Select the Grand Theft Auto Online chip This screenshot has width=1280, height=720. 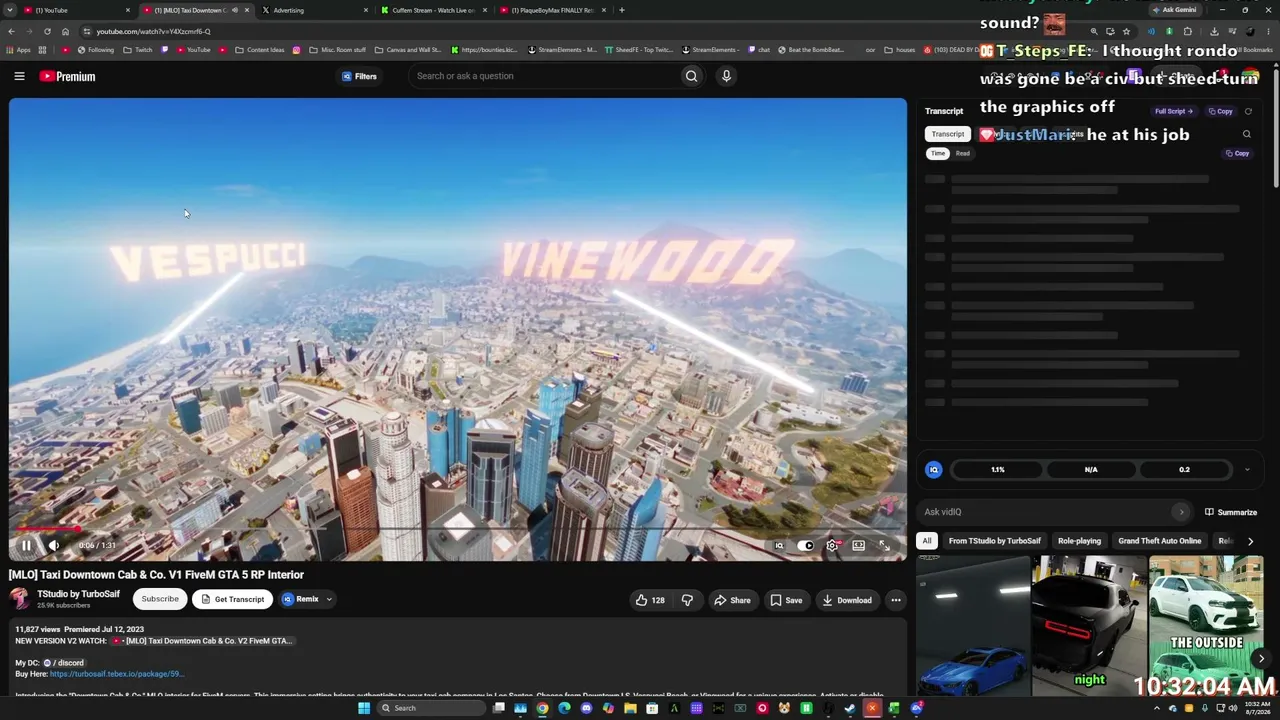(1160, 541)
